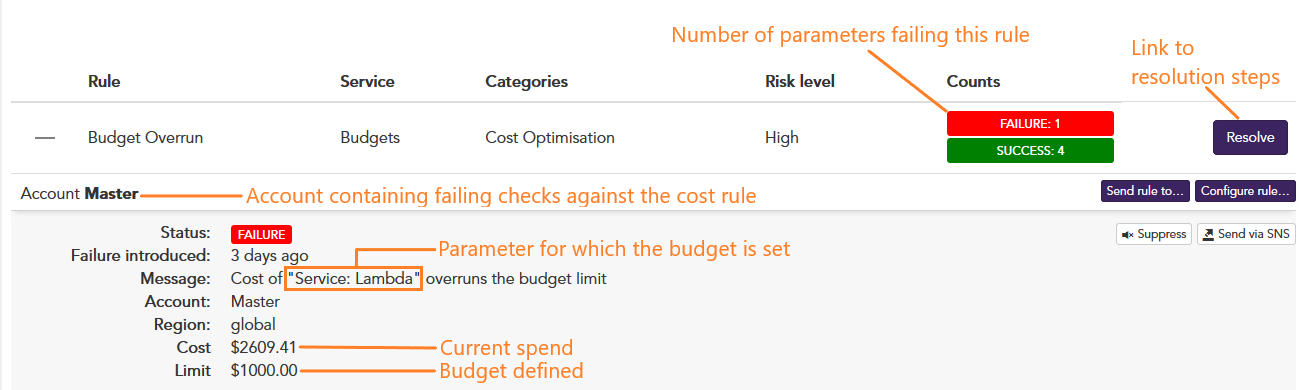Click the Categories column header

pos(526,81)
